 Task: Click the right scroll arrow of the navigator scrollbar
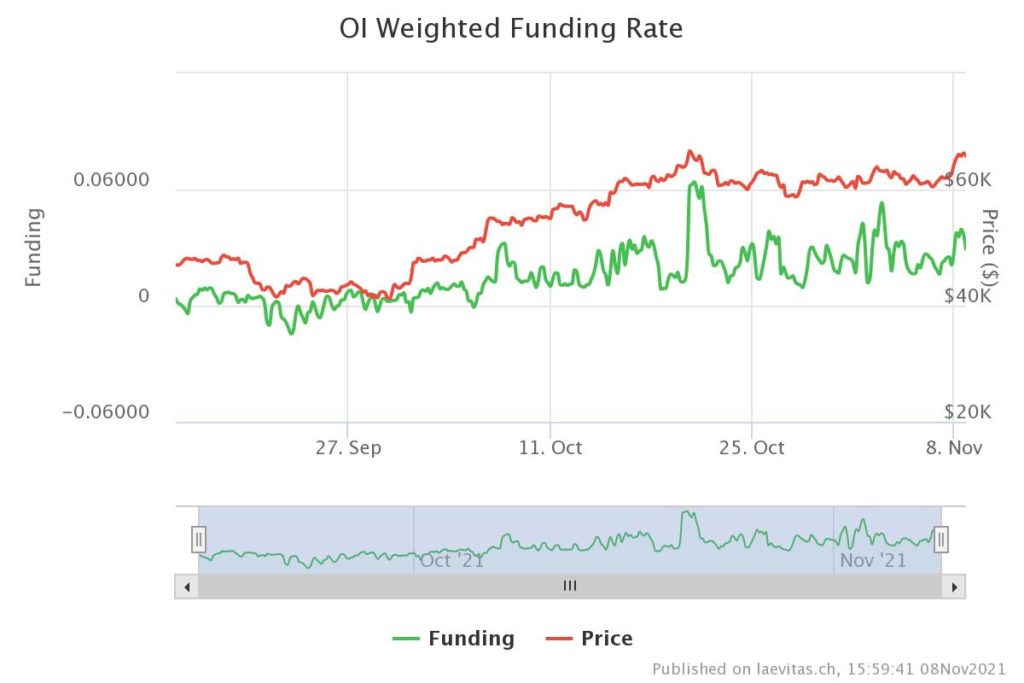[x=955, y=586]
